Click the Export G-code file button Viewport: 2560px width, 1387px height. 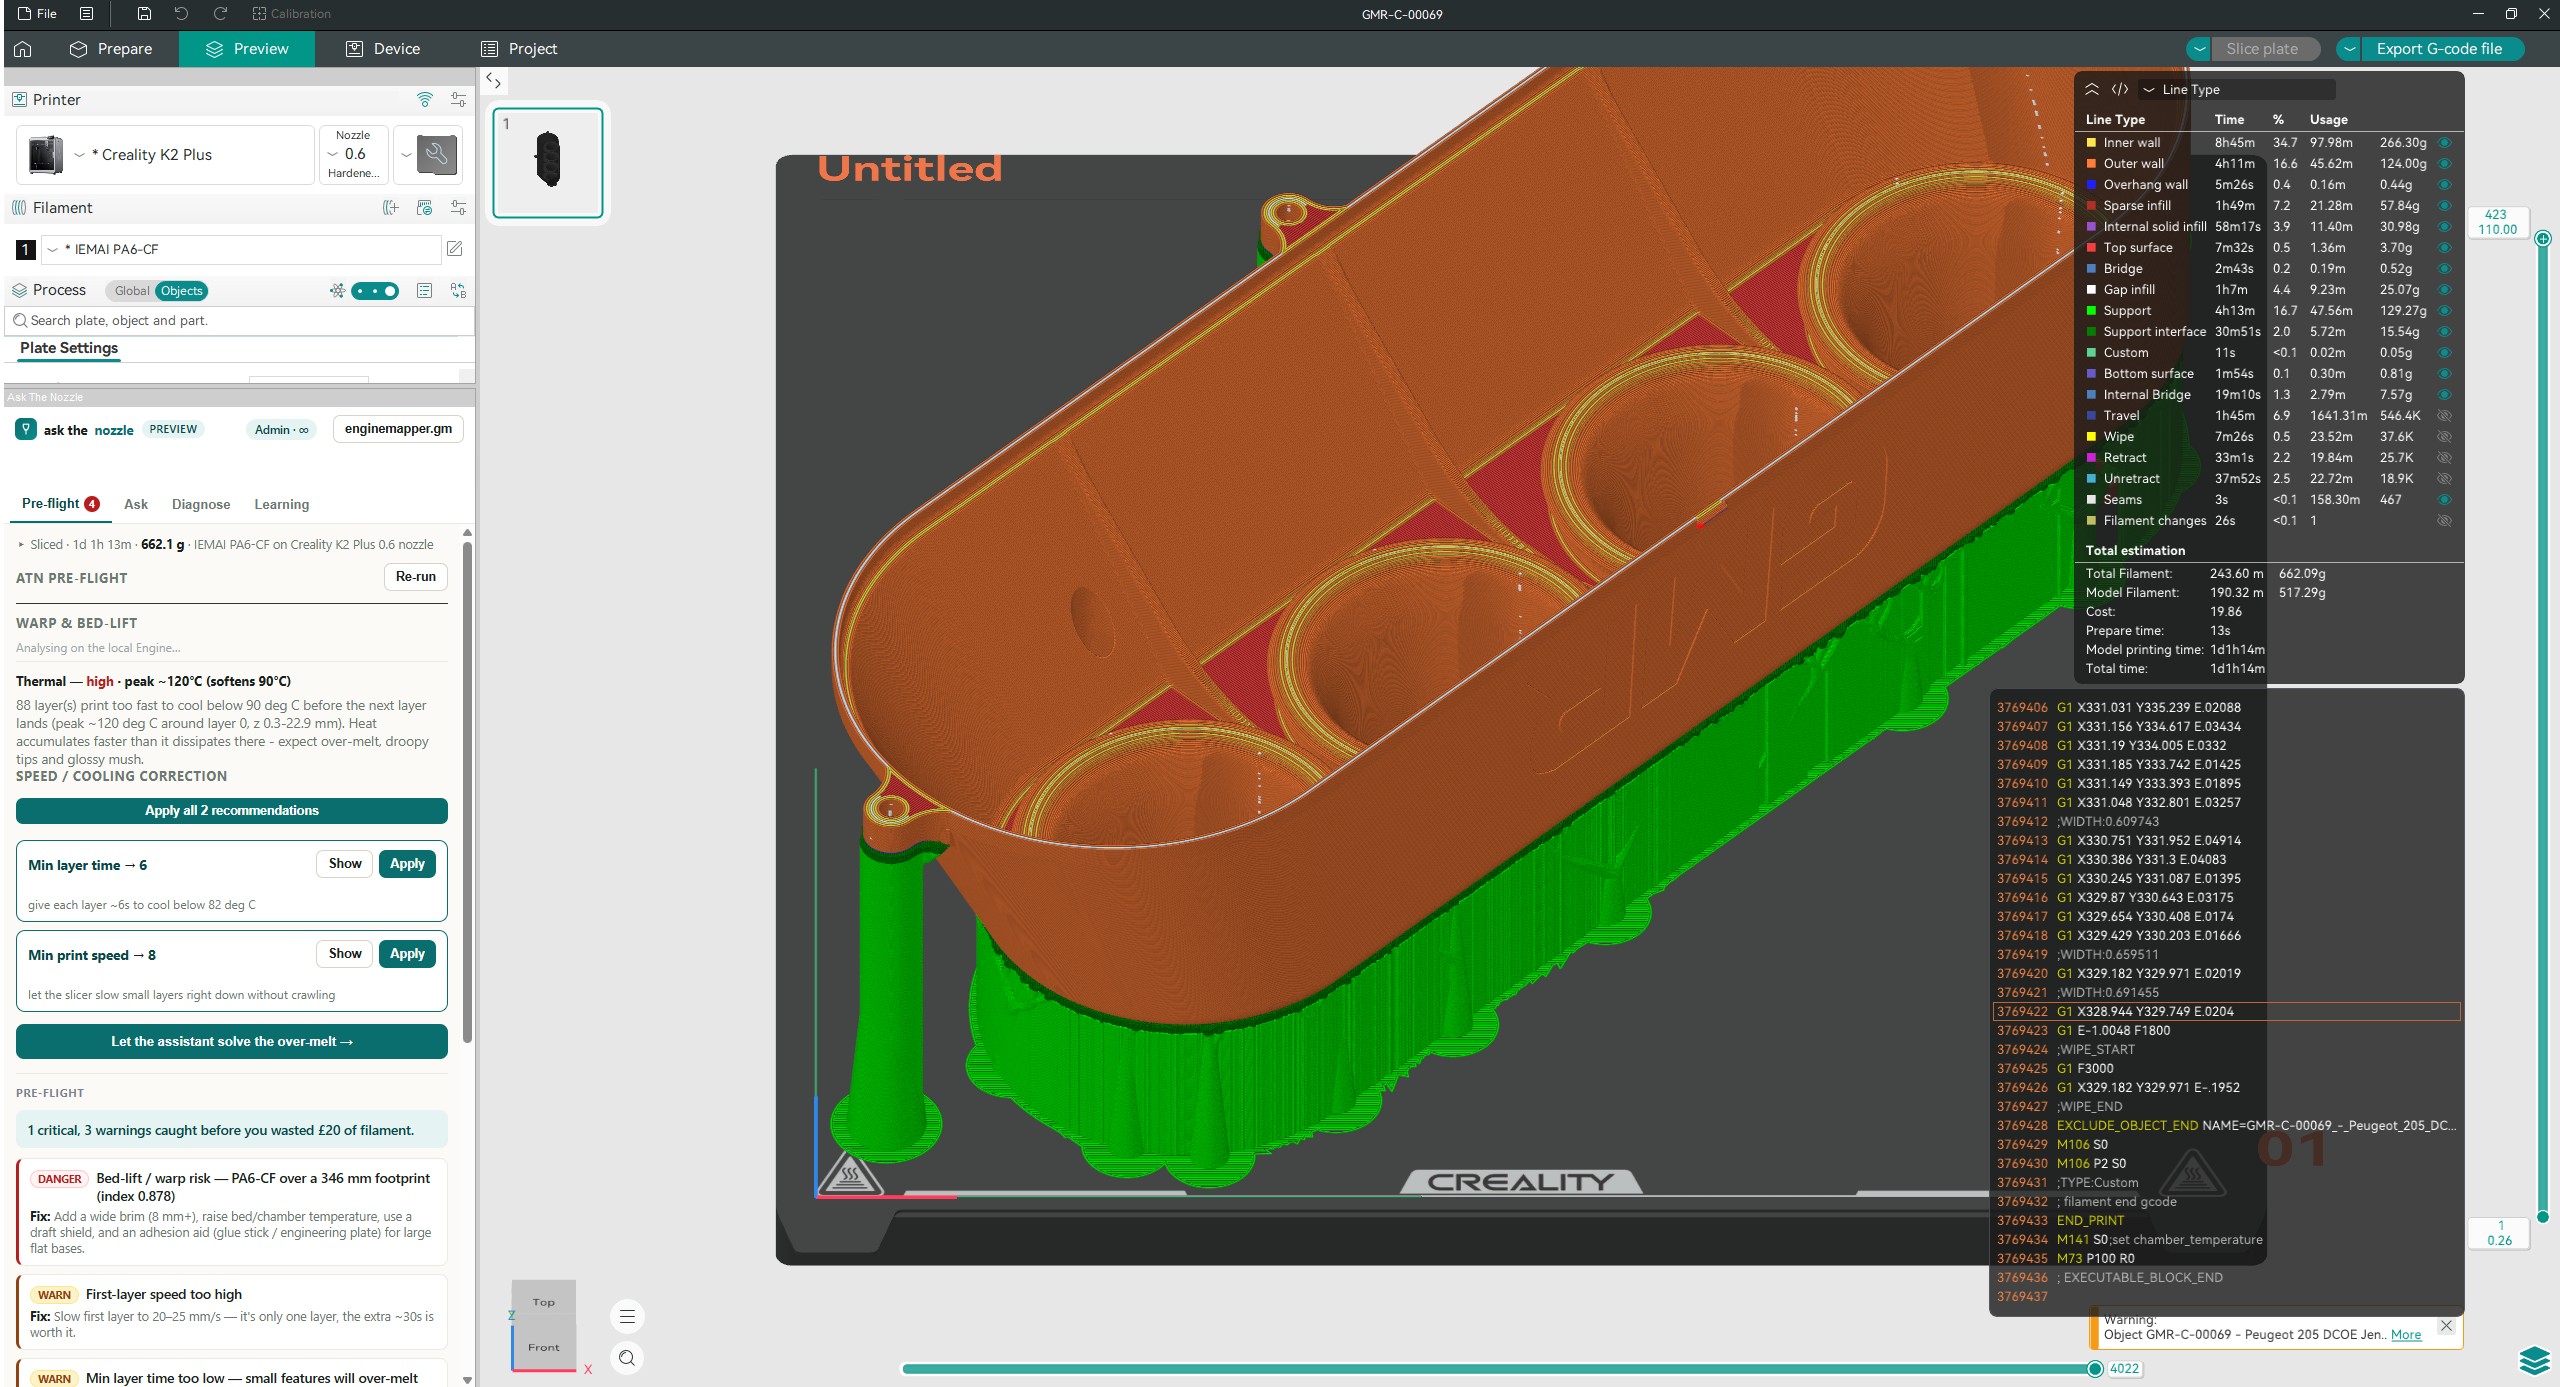pyautogui.click(x=2440, y=49)
